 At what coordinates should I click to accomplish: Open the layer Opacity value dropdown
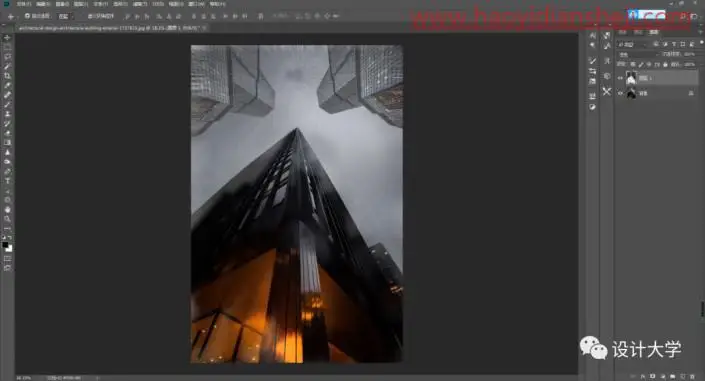tap(690, 54)
